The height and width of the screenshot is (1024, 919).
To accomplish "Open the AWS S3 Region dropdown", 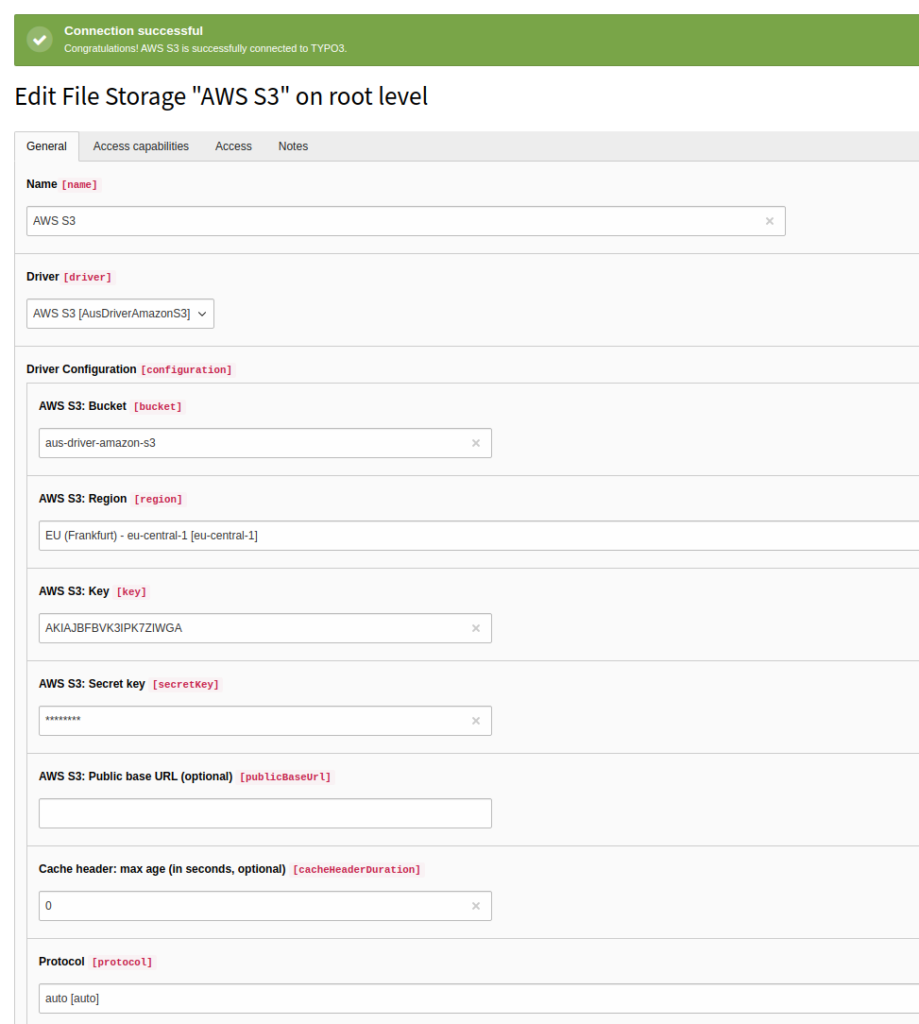I will pos(479,536).
